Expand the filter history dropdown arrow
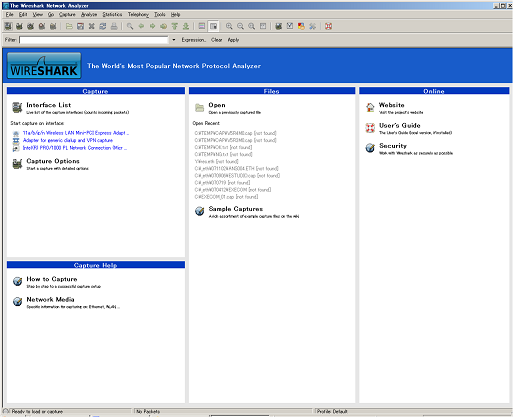This screenshot has height=417, width=513. pos(174,40)
